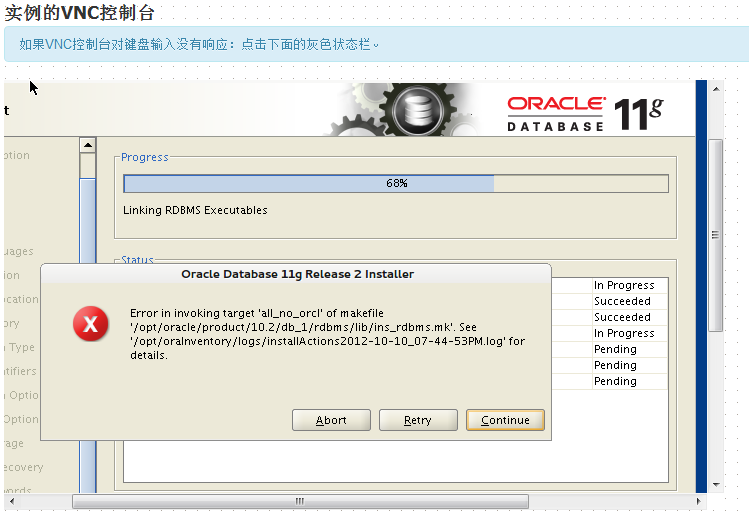
Task: Click the right scrollbar up arrow
Action: (x=716, y=89)
